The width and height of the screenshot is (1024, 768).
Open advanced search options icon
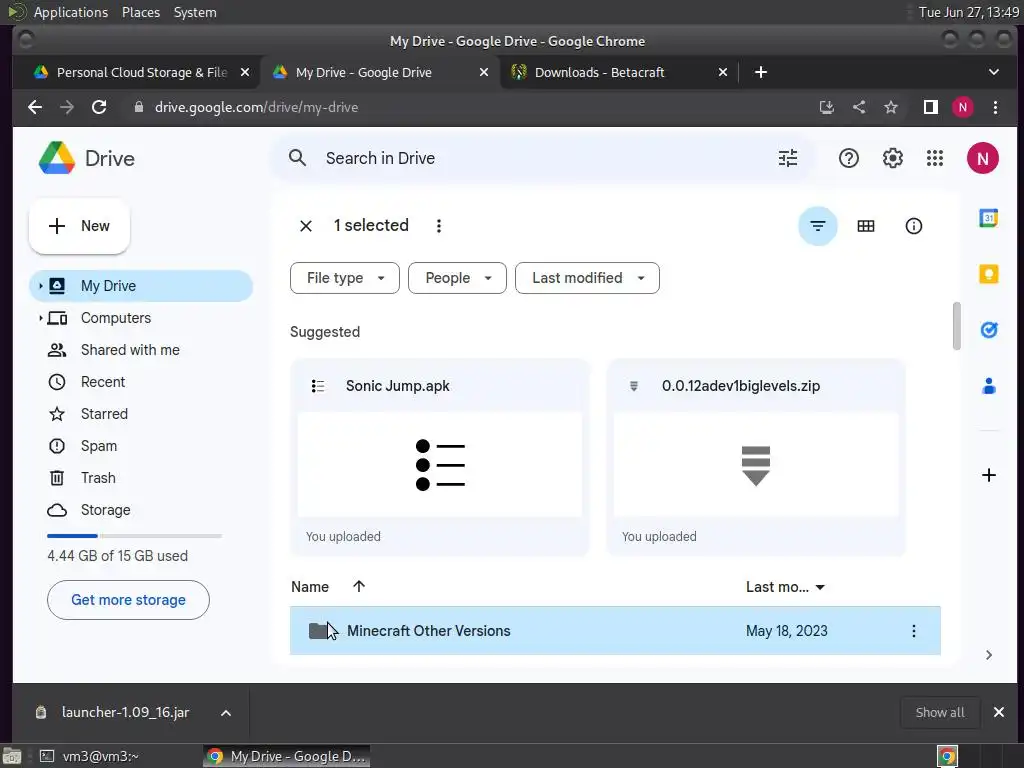pos(788,158)
